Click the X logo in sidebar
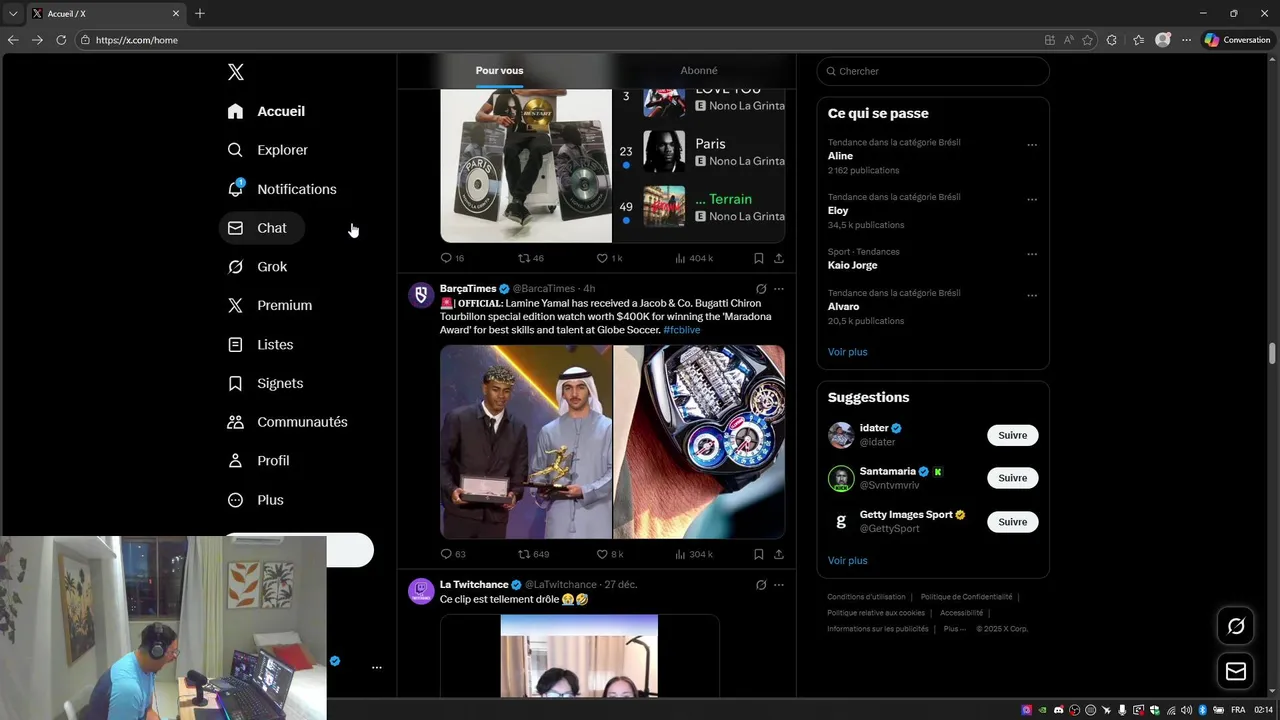This screenshot has width=1280, height=720. tap(236, 72)
